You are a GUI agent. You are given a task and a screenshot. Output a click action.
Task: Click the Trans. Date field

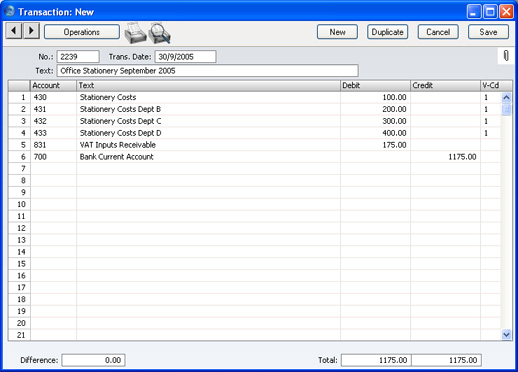pos(185,57)
